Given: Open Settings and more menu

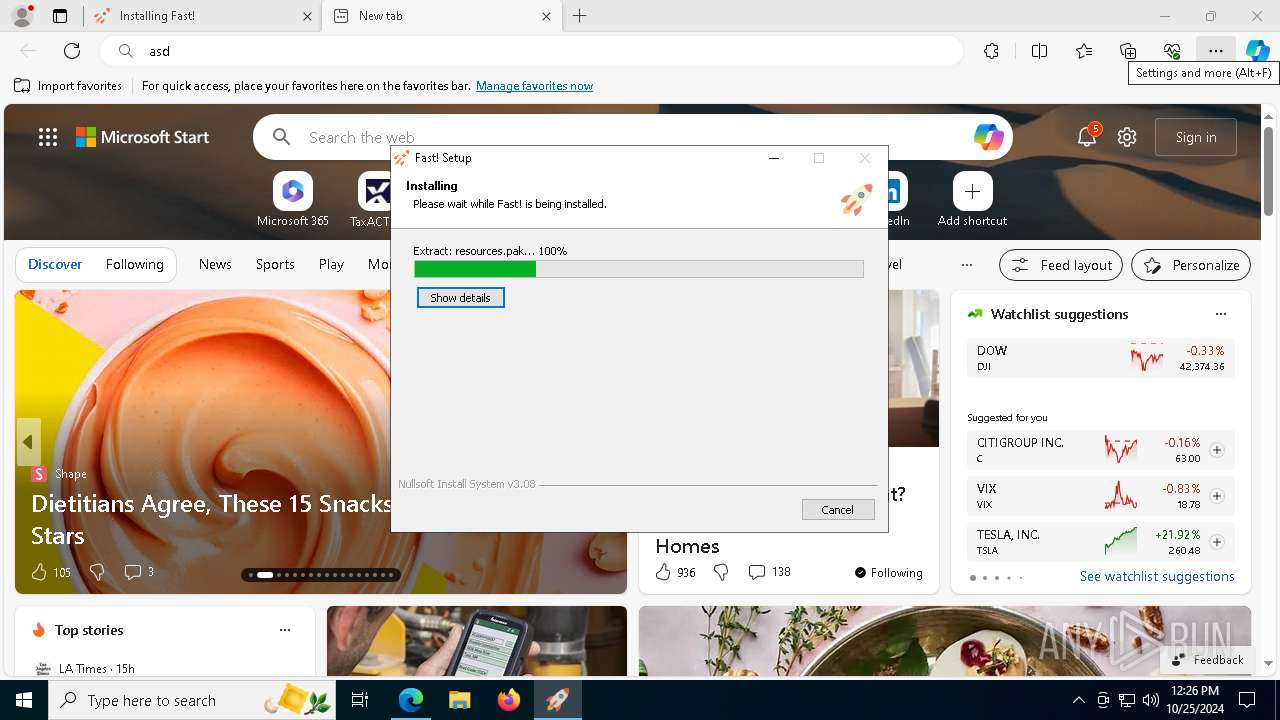Looking at the screenshot, I should [x=1215, y=51].
